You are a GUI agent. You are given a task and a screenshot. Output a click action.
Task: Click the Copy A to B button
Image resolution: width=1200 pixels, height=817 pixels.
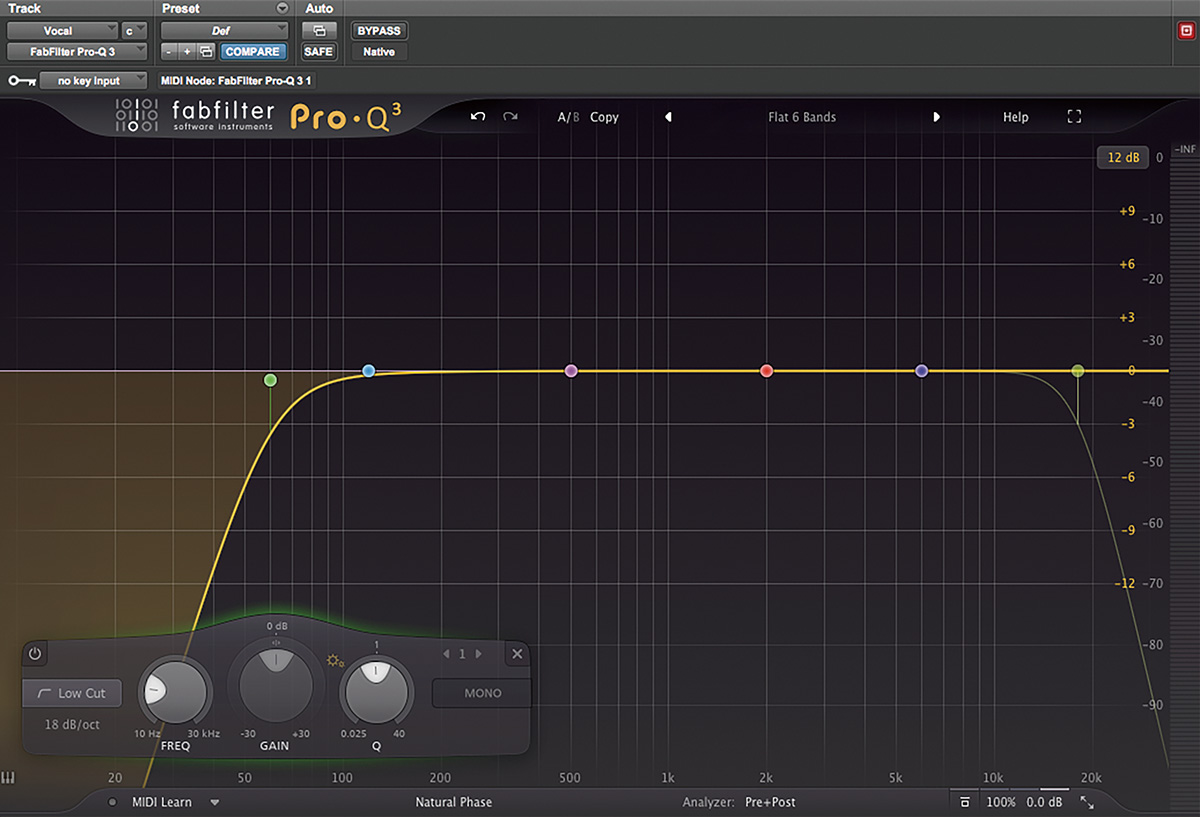[604, 117]
